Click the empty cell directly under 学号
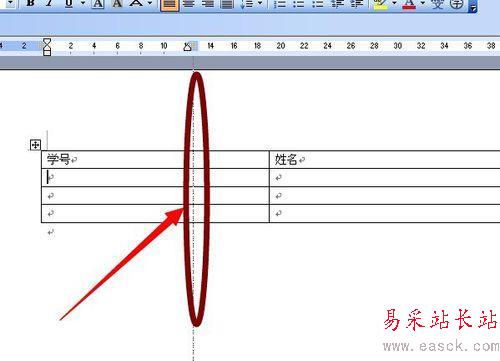Image resolution: width=500 pixels, height=361 pixels. [155, 177]
